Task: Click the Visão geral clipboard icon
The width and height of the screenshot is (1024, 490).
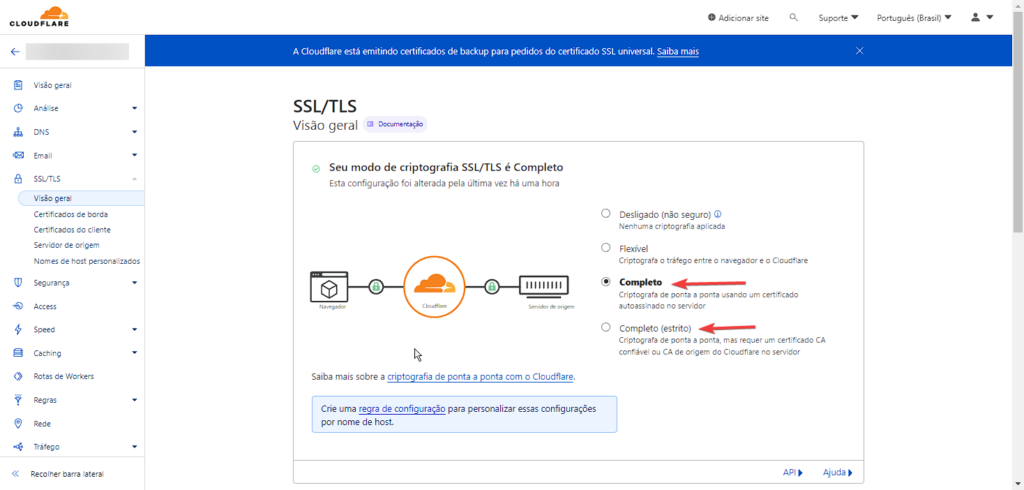Action: [x=18, y=85]
